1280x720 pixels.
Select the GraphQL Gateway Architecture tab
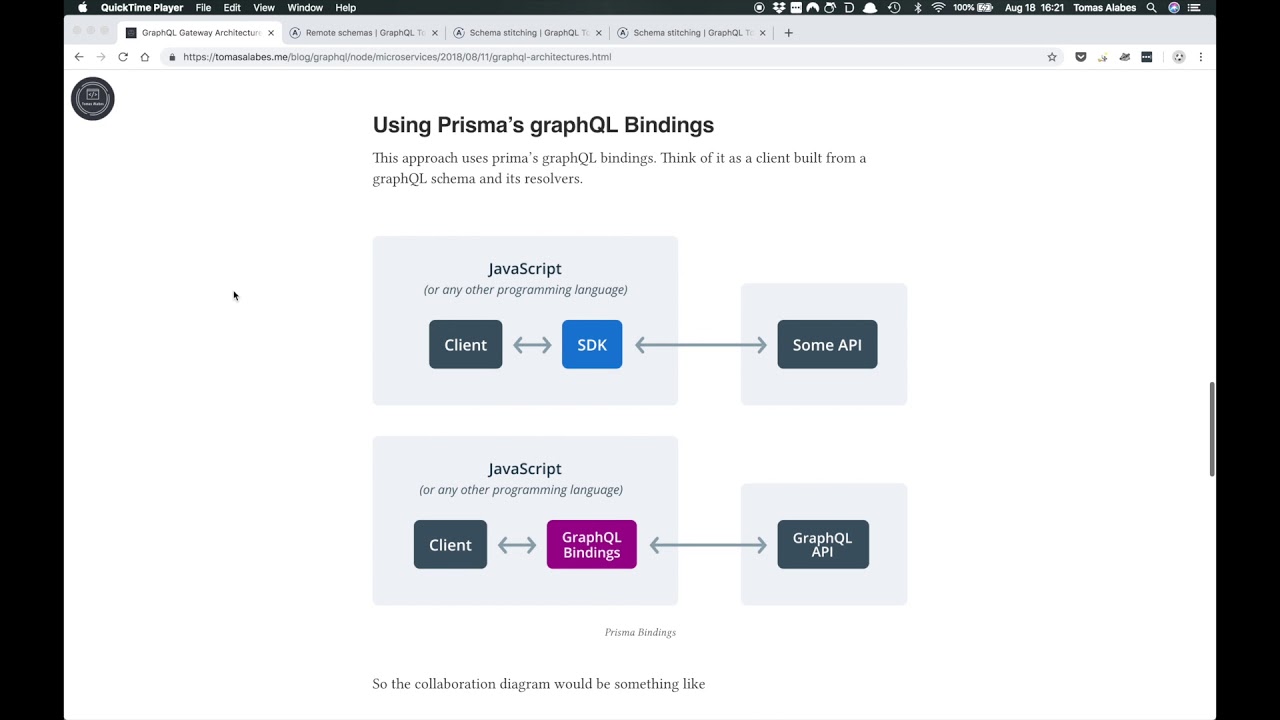tap(200, 33)
